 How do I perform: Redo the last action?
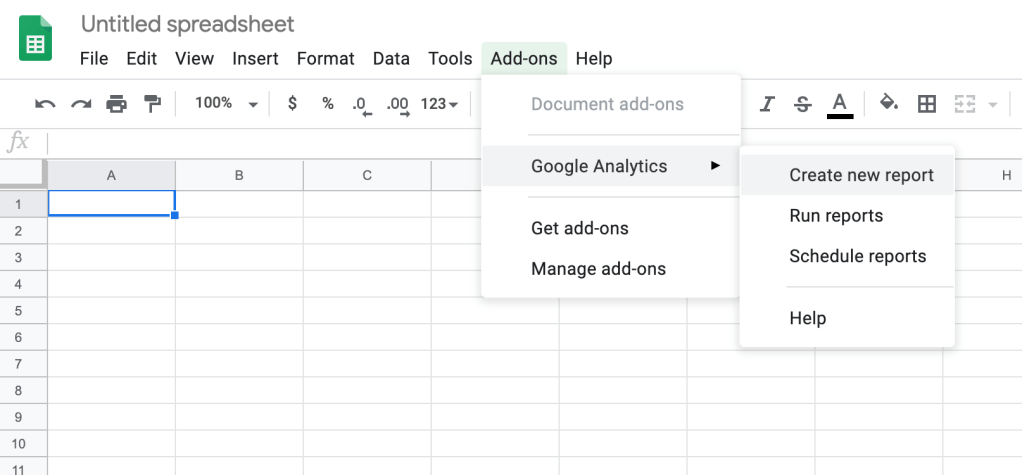(x=81, y=104)
